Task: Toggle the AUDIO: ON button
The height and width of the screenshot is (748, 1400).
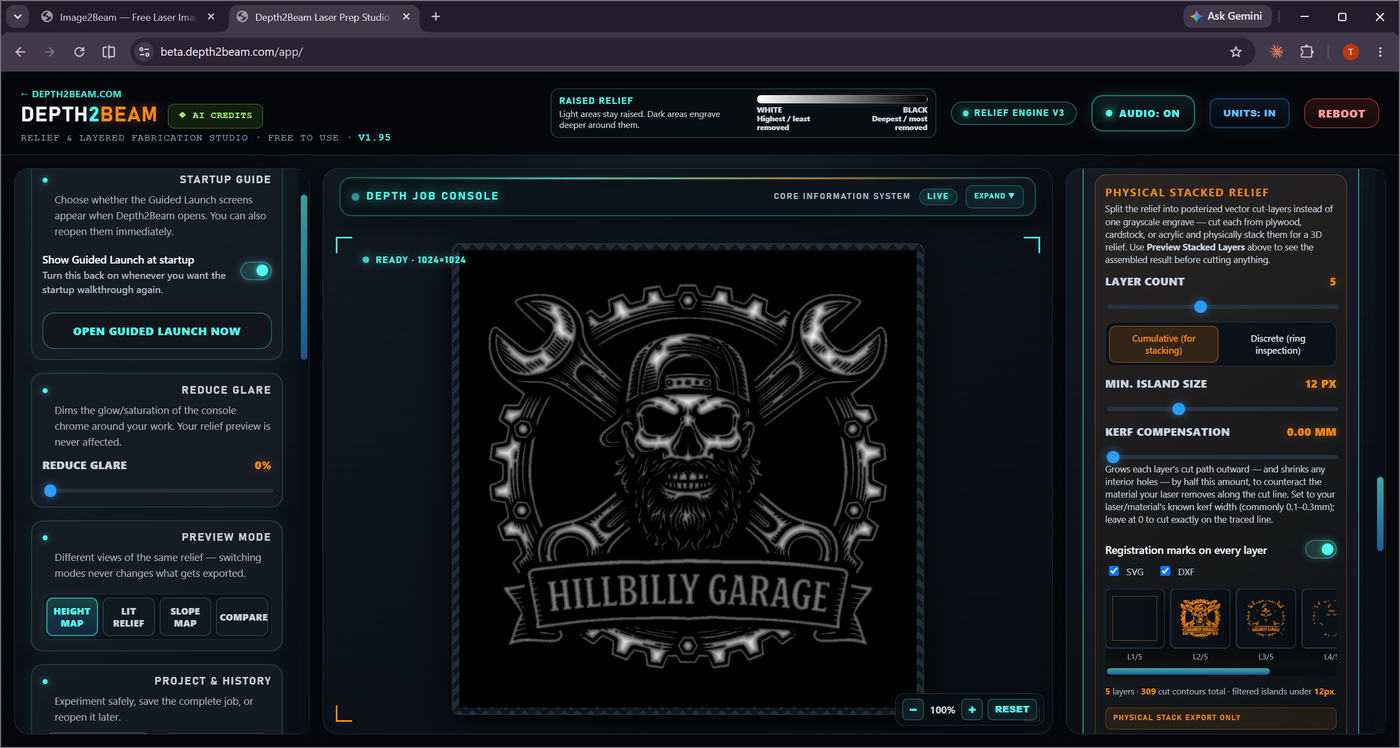Action: click(1142, 113)
